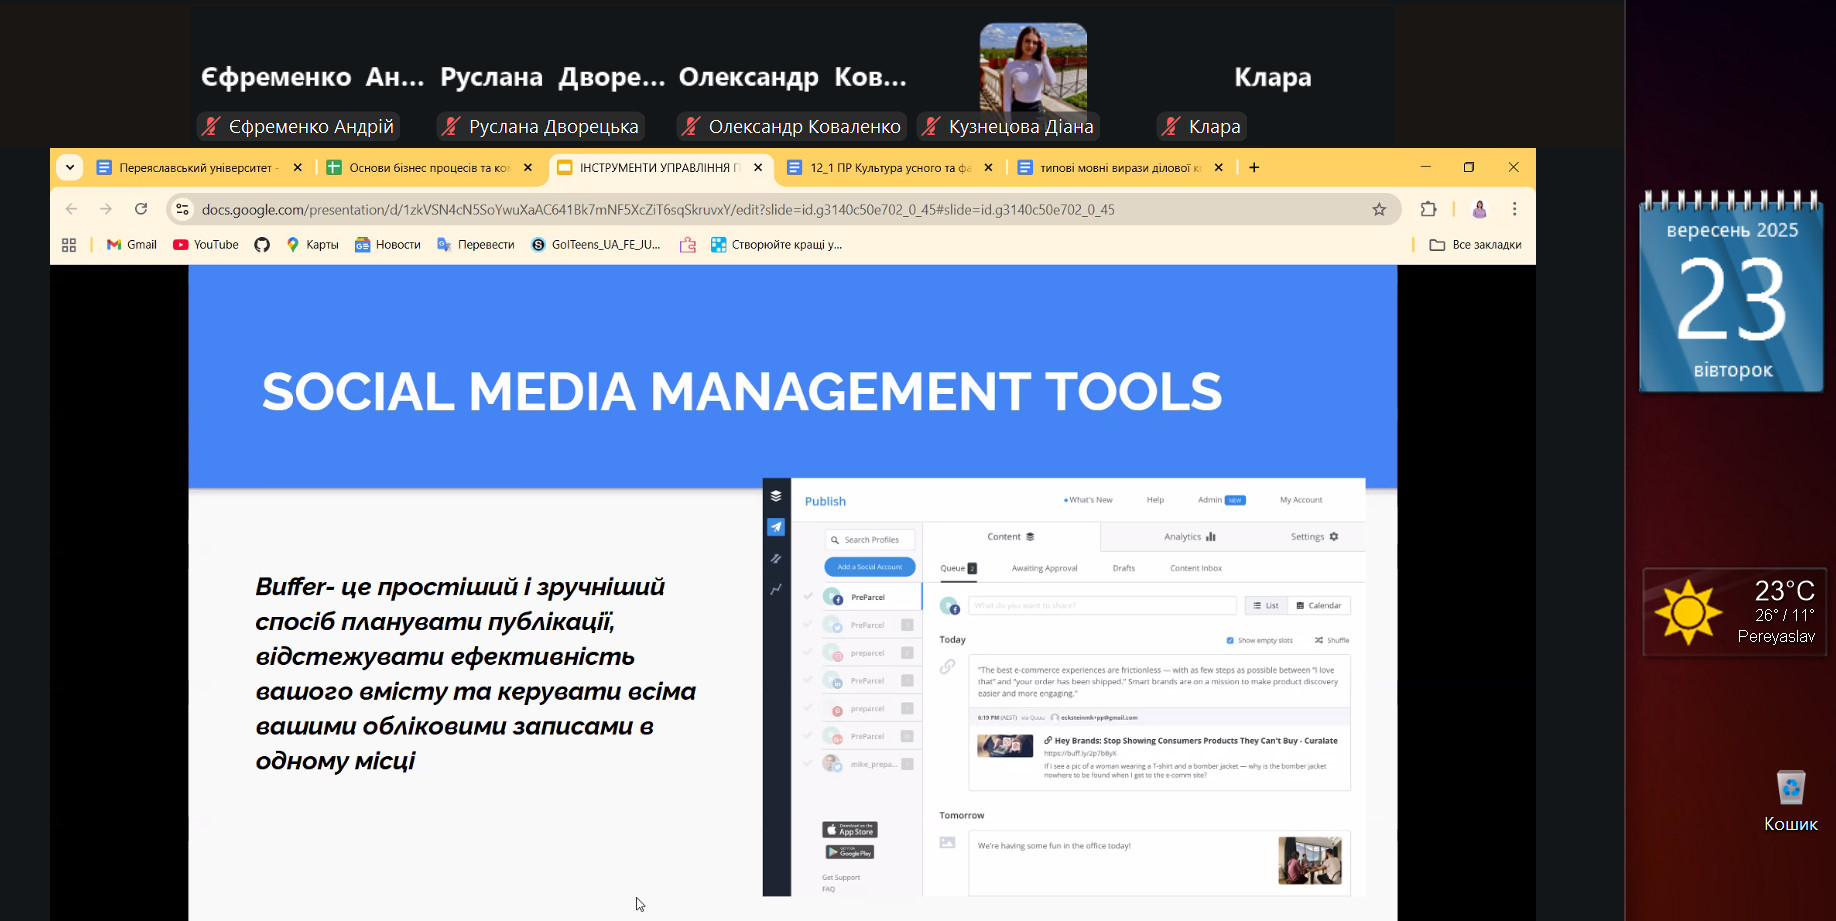The width and height of the screenshot is (1836, 921).
Task: Open the Кошик recycle bin on desktop
Action: tap(1790, 790)
